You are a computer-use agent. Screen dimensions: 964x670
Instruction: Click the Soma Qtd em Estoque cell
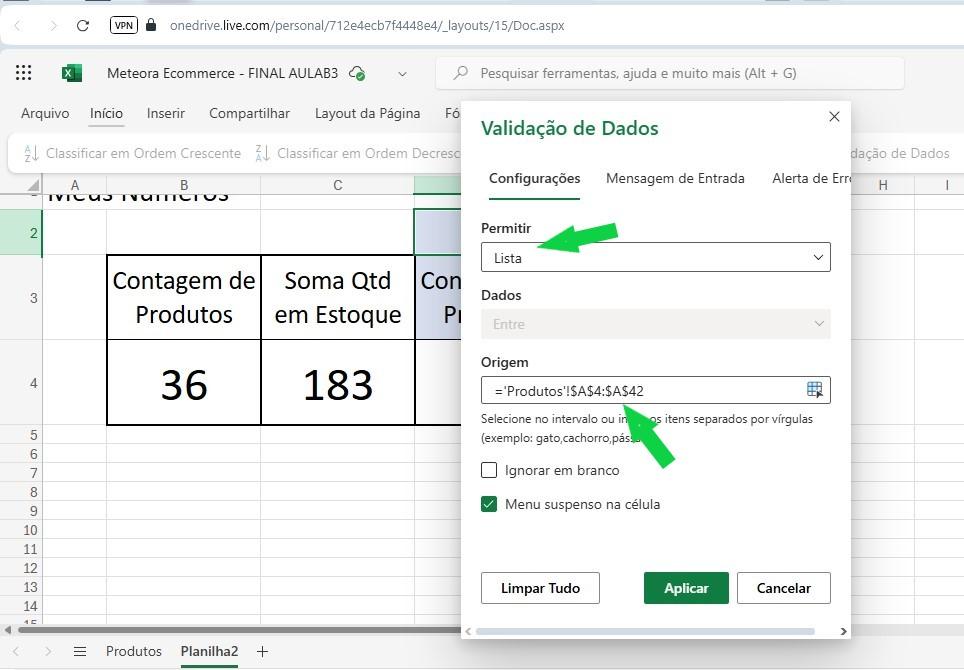click(x=338, y=298)
